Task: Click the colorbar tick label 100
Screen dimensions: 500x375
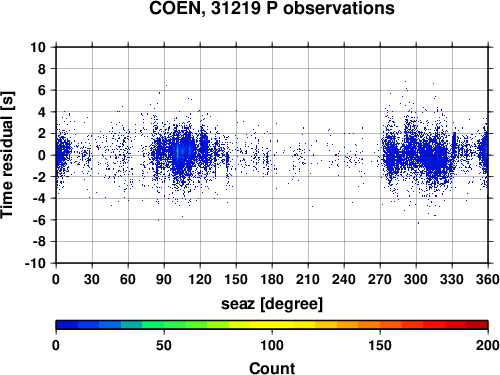Action: 272,345
